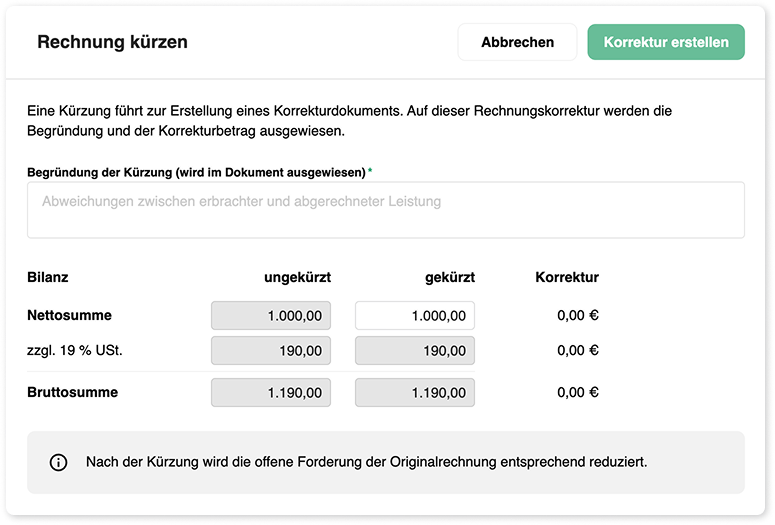
Task: Click the gekürzt column header
Action: (450, 277)
